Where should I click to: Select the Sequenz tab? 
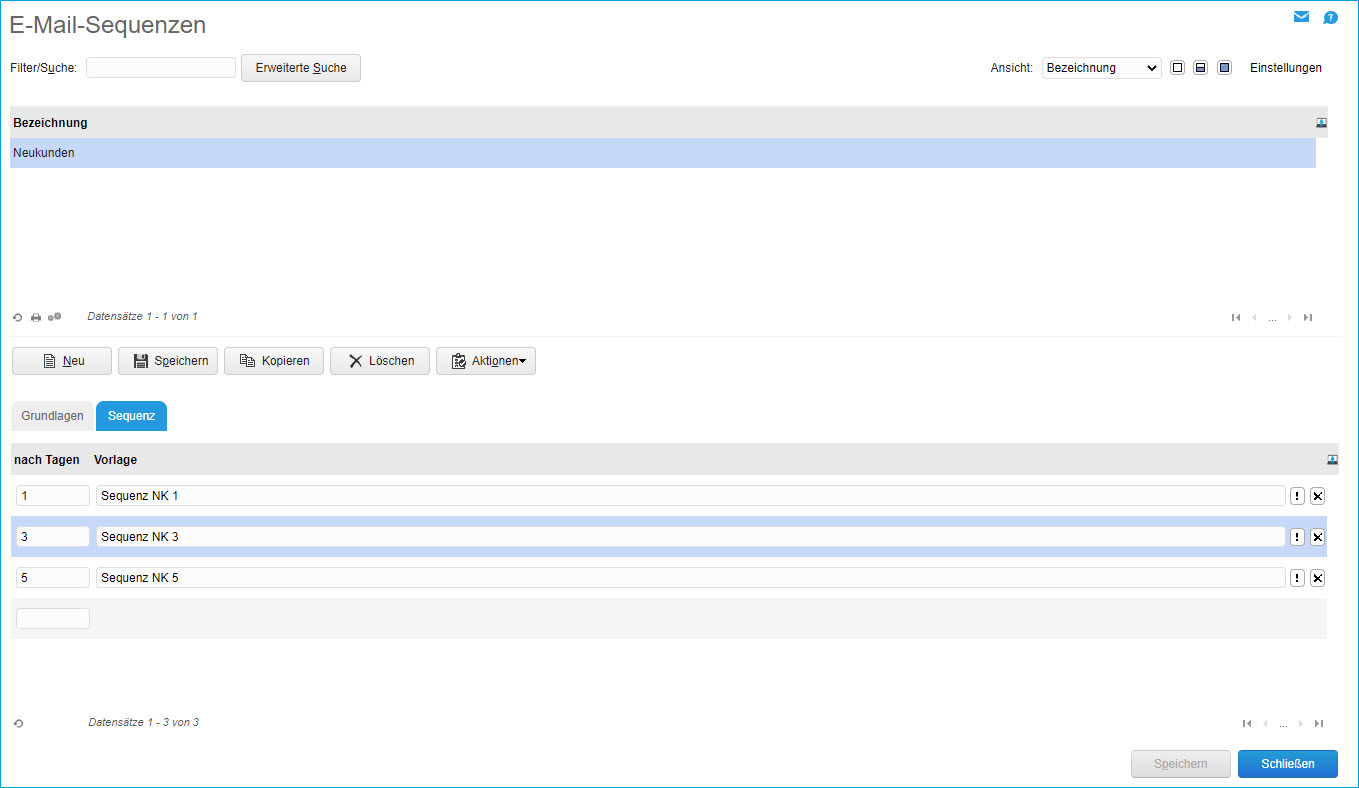coord(131,416)
